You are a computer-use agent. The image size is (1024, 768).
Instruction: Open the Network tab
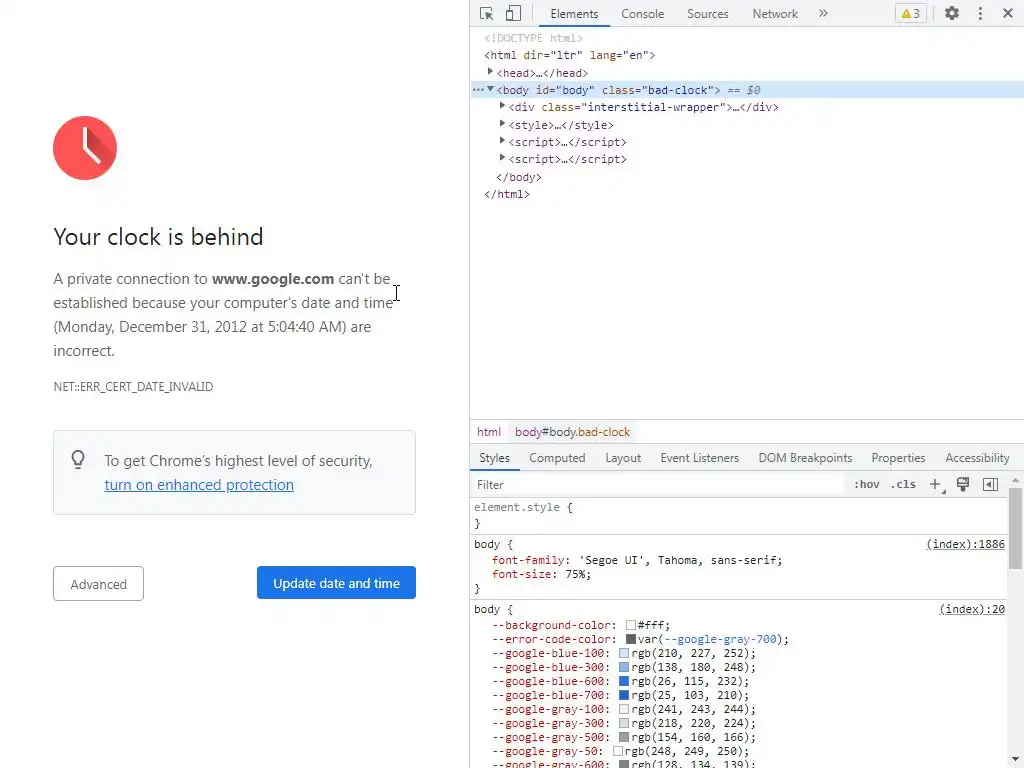[x=775, y=14]
